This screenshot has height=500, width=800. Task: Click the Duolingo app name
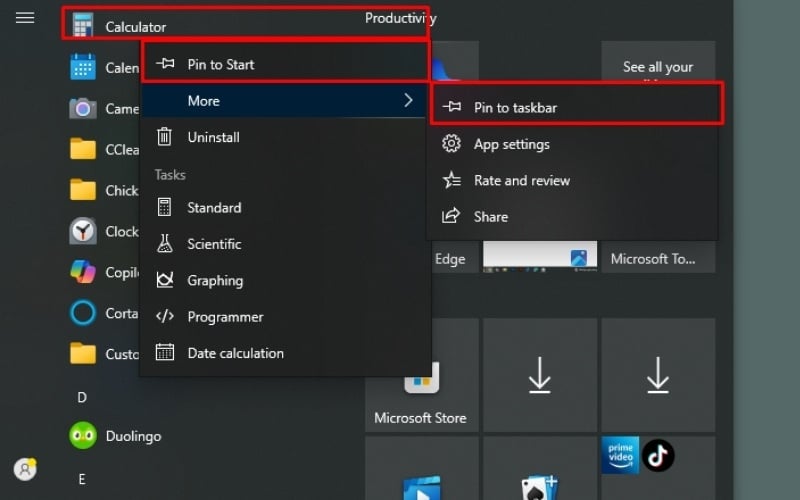[x=134, y=436]
